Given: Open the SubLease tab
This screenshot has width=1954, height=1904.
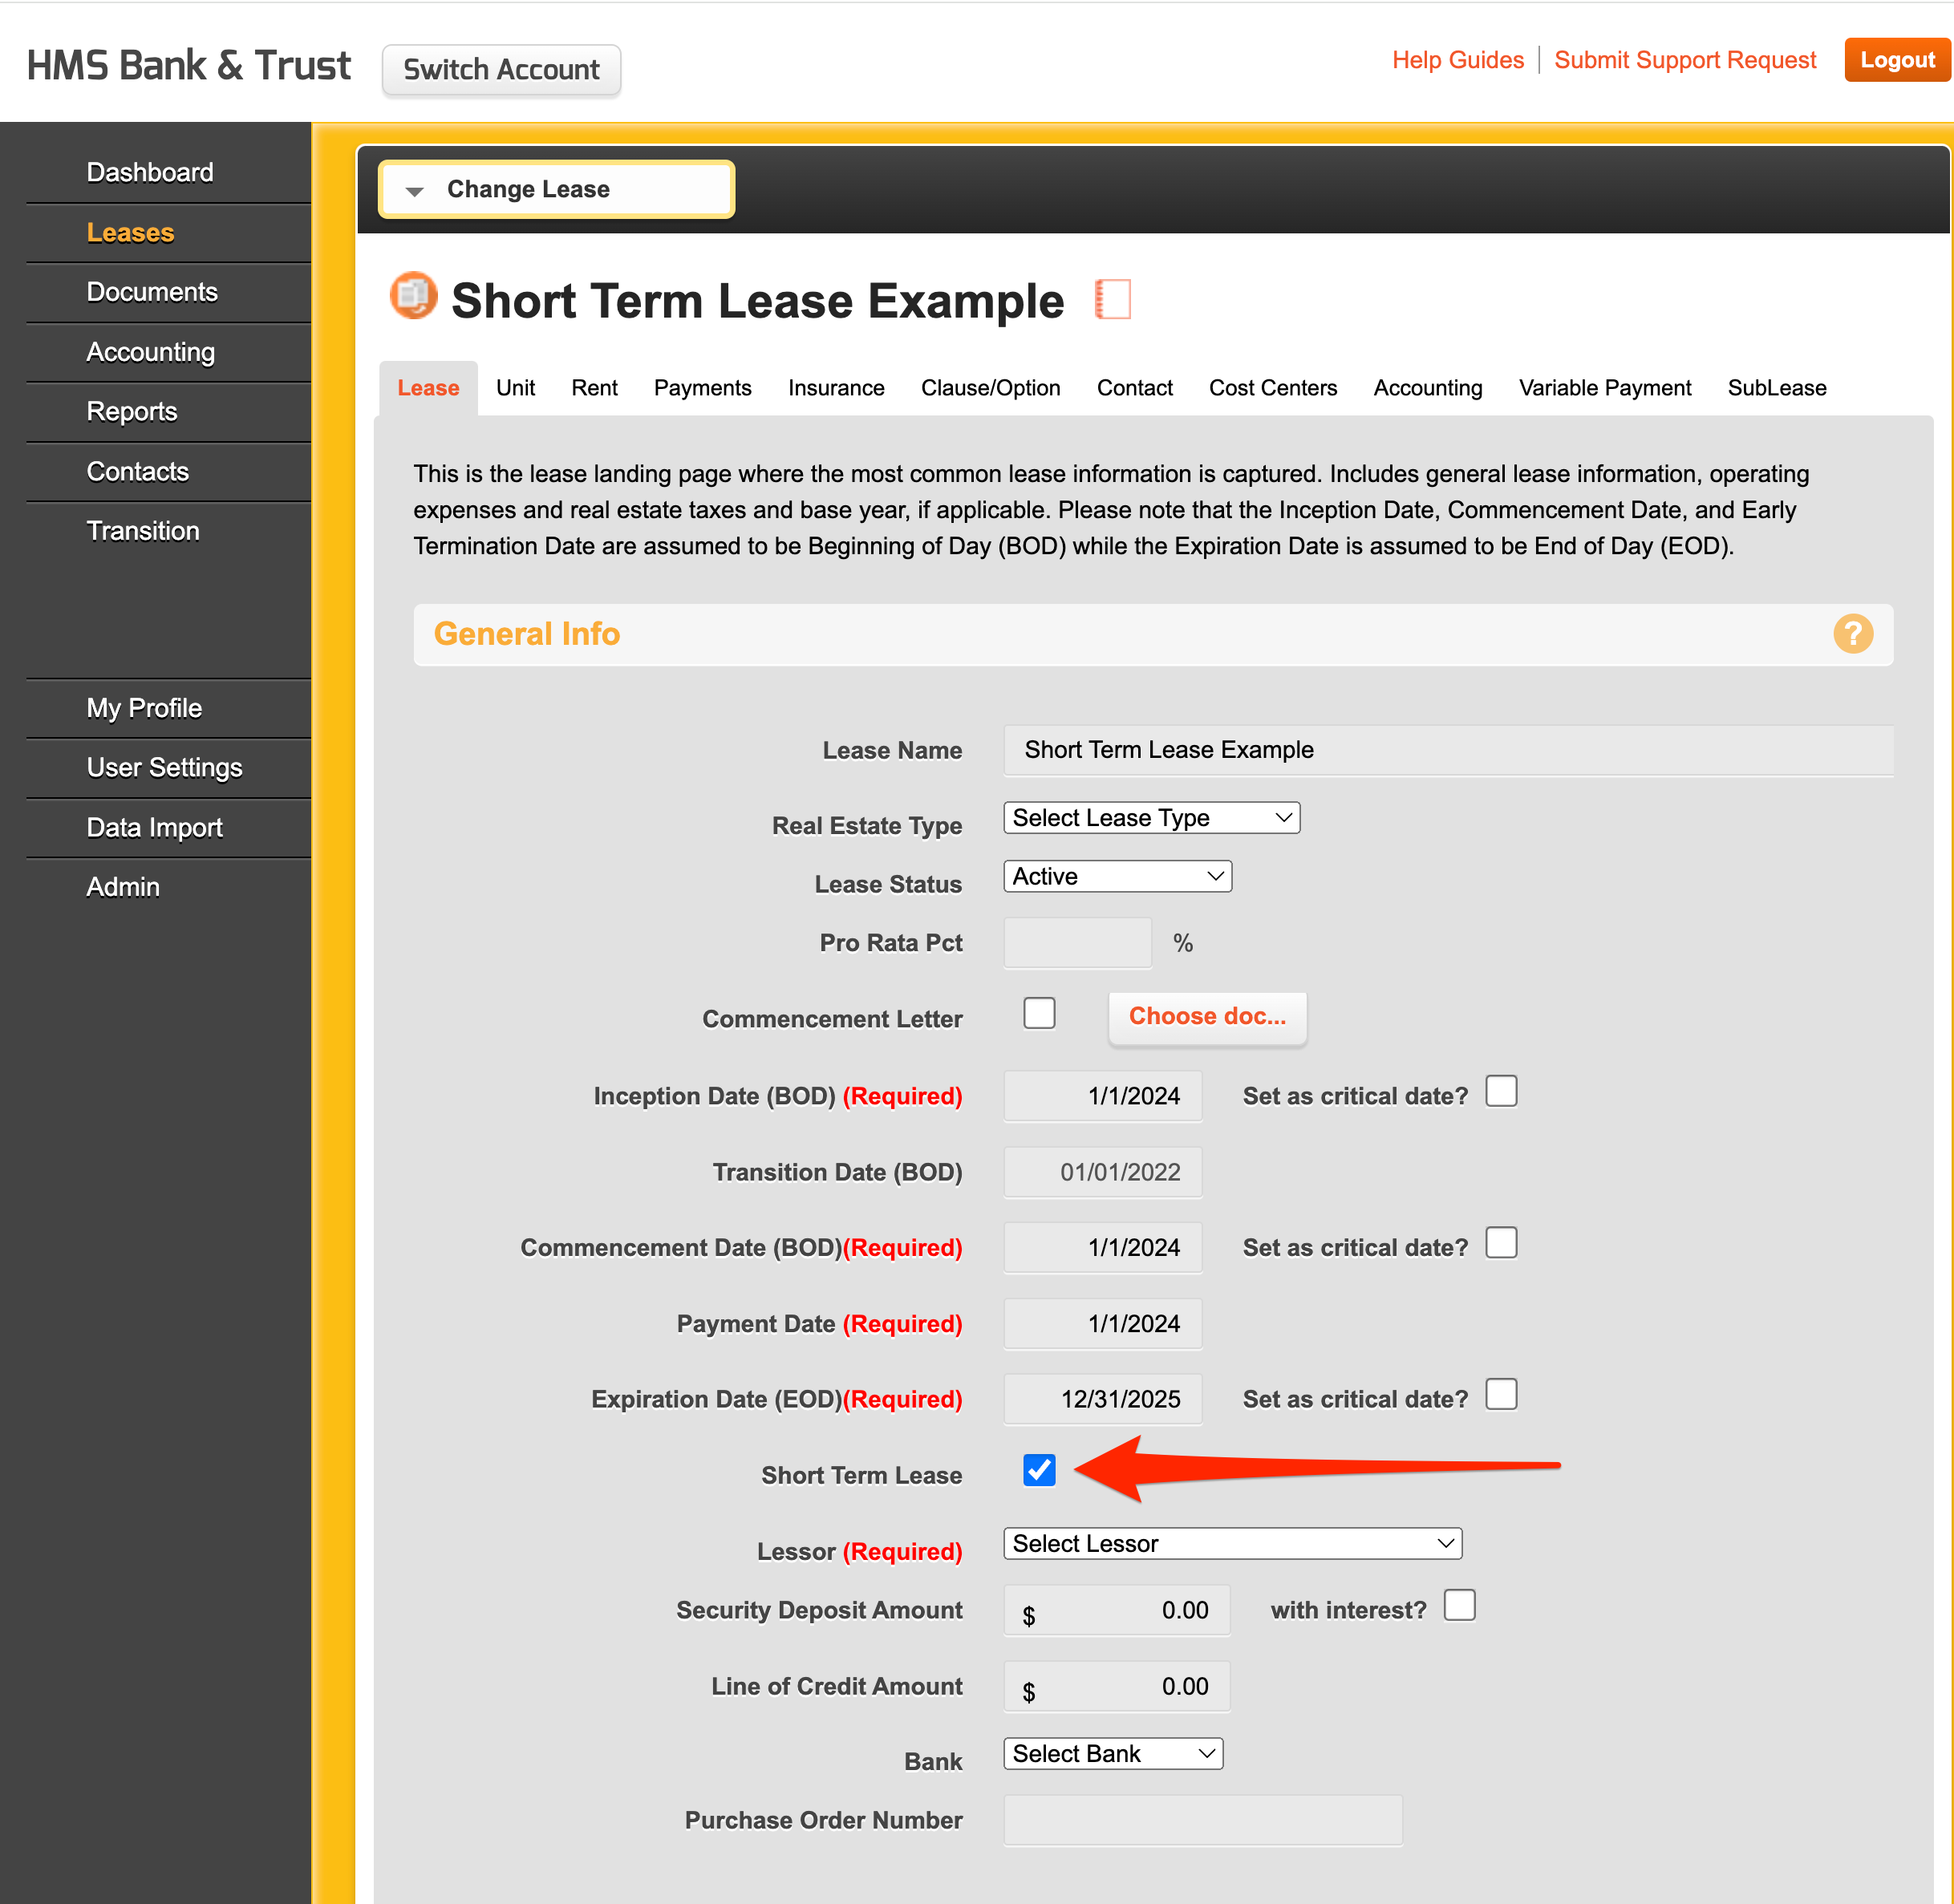Looking at the screenshot, I should click(x=1776, y=388).
